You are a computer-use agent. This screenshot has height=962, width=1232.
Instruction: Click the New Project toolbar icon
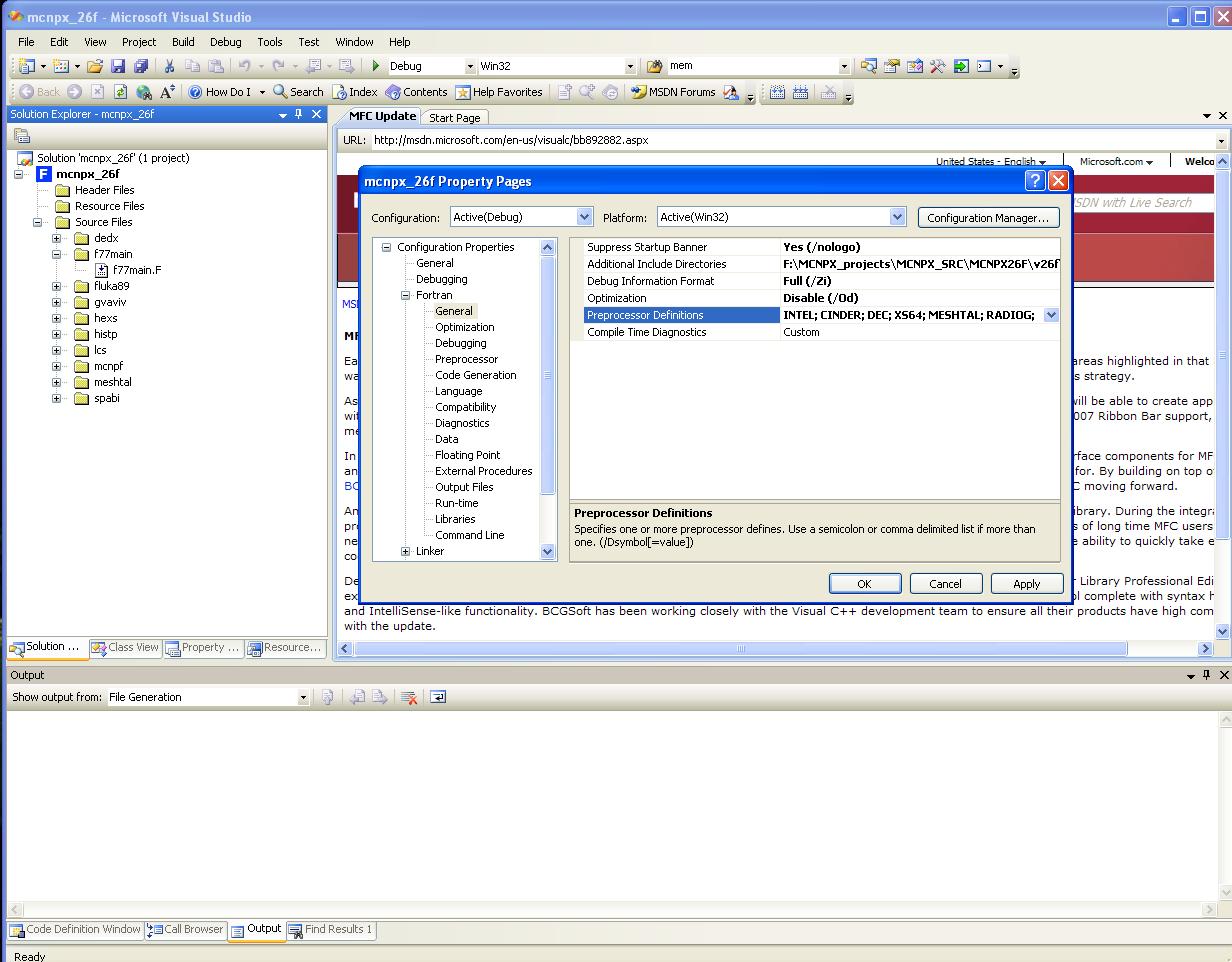pyautogui.click(x=27, y=66)
